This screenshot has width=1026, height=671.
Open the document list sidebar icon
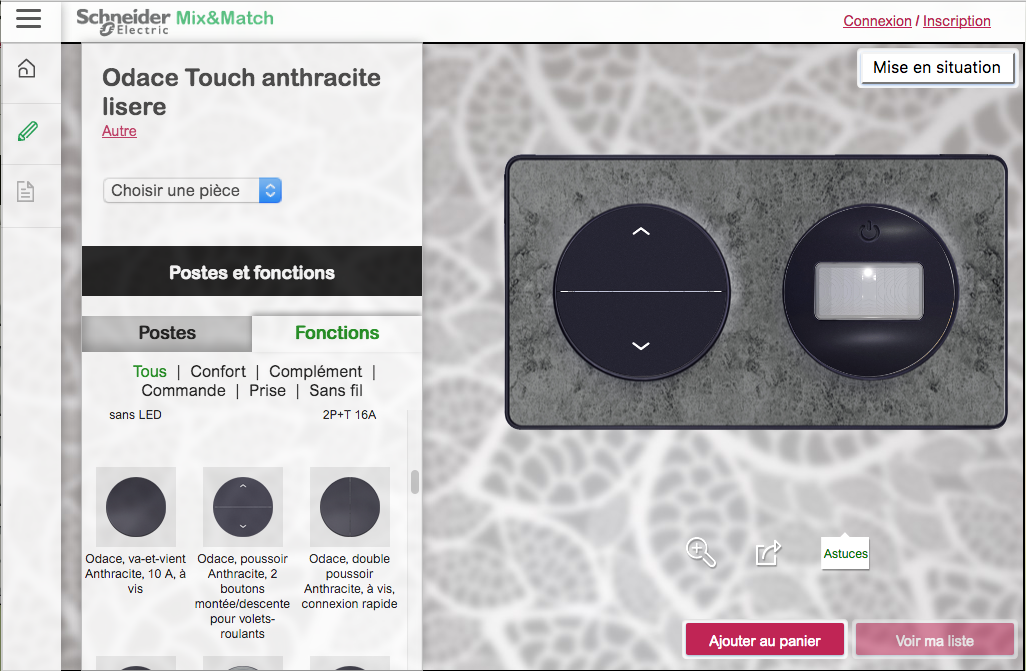click(x=26, y=192)
